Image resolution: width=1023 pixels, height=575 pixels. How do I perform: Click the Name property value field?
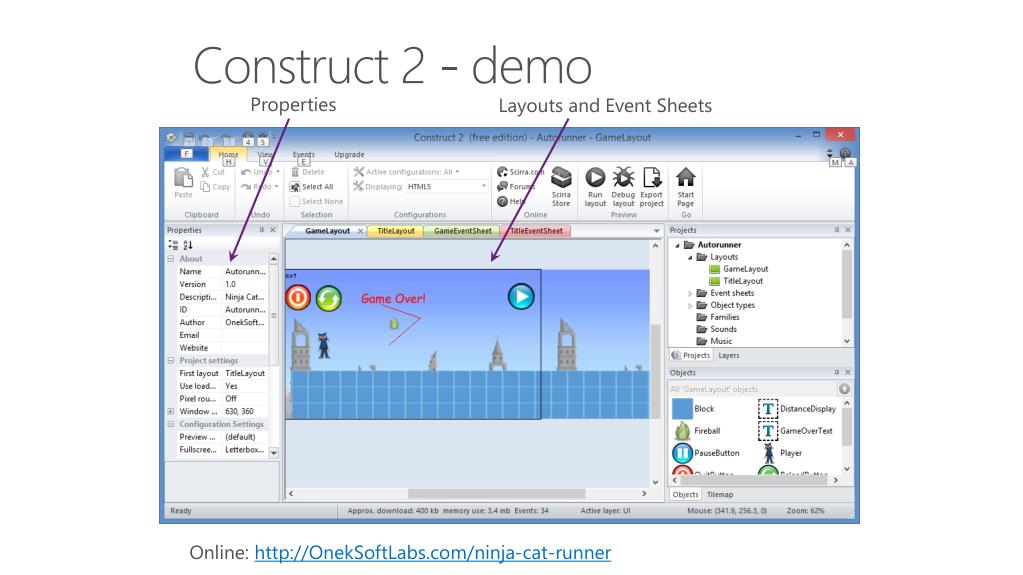click(x=245, y=272)
